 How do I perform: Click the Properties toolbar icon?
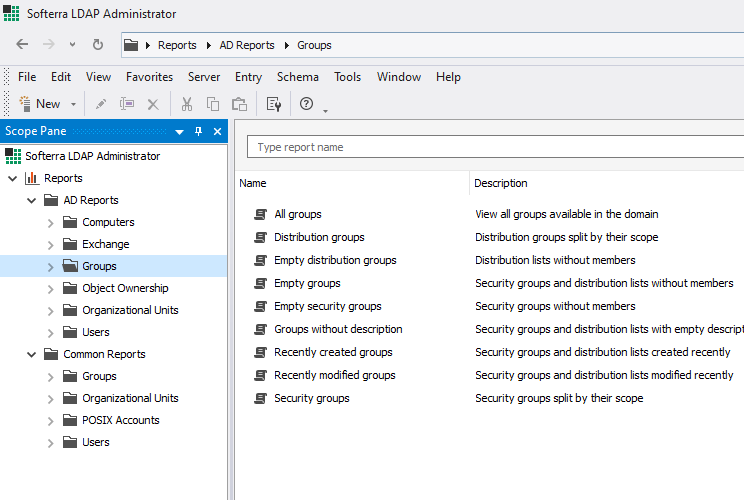[x=274, y=104]
